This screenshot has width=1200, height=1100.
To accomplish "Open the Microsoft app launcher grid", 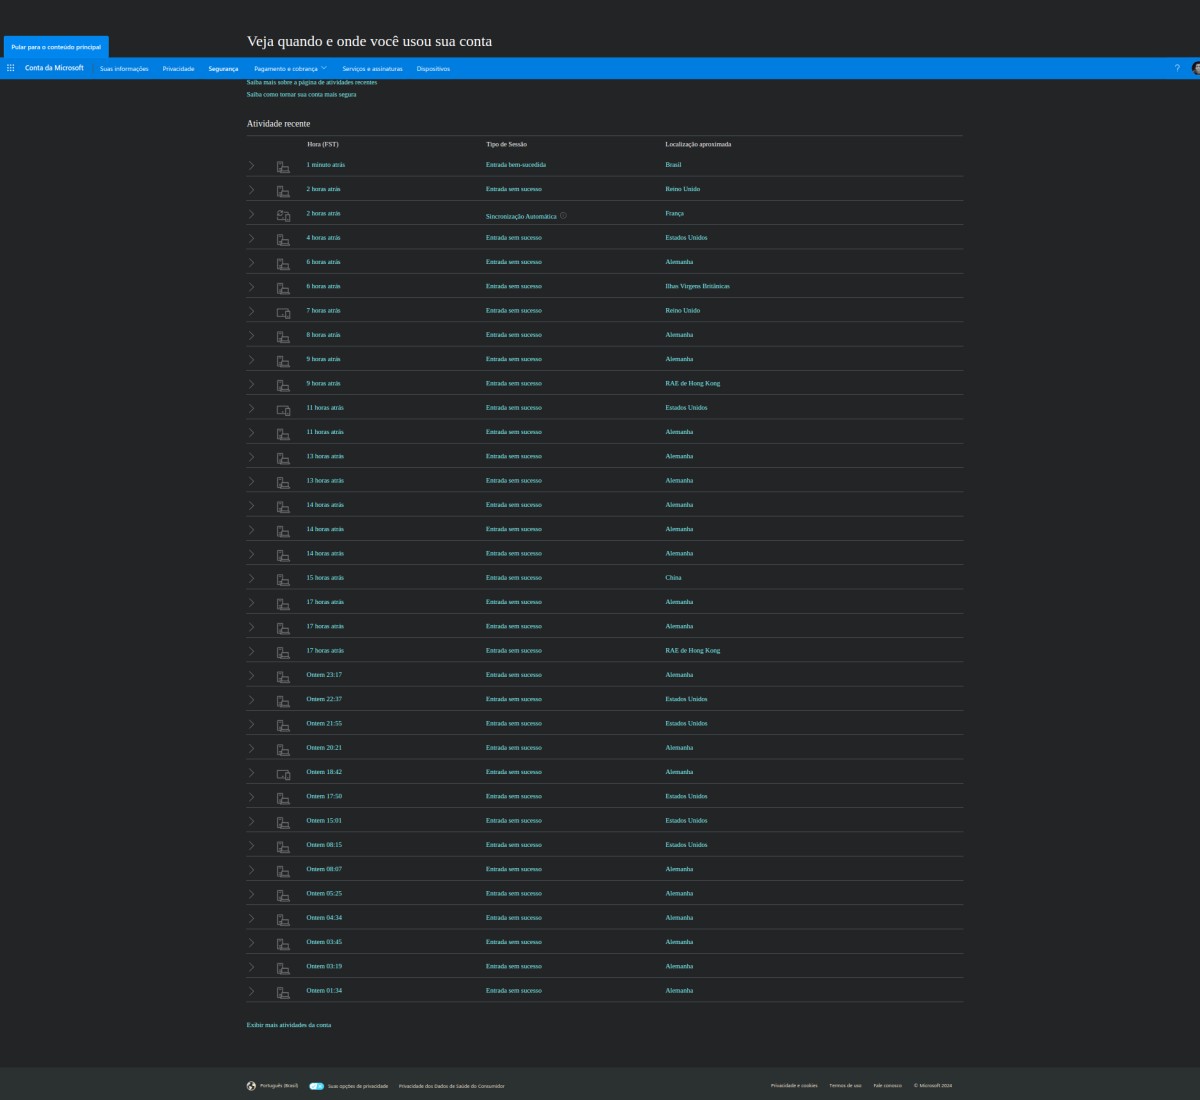I will pyautogui.click(x=10, y=68).
